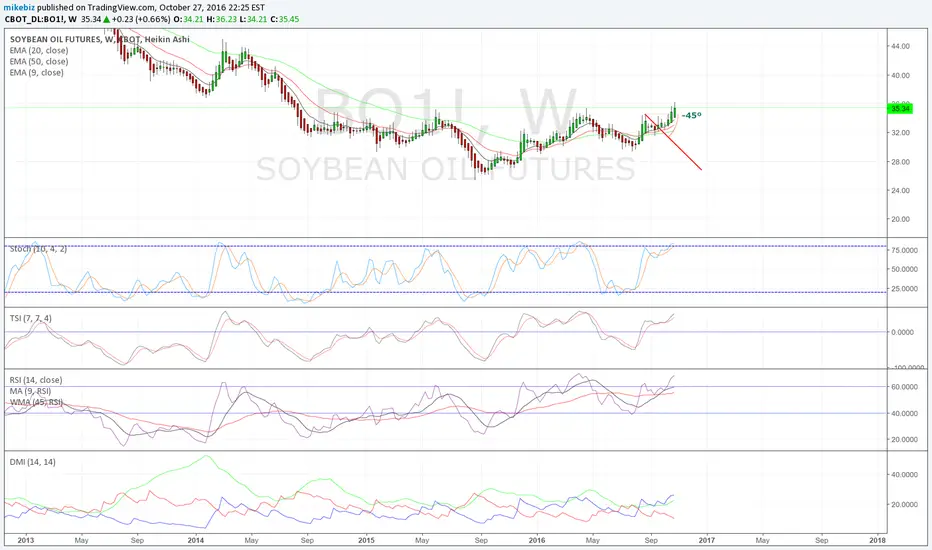Click the 60.0000 RSI scale value
This screenshot has height=550, width=932.
click(x=903, y=386)
